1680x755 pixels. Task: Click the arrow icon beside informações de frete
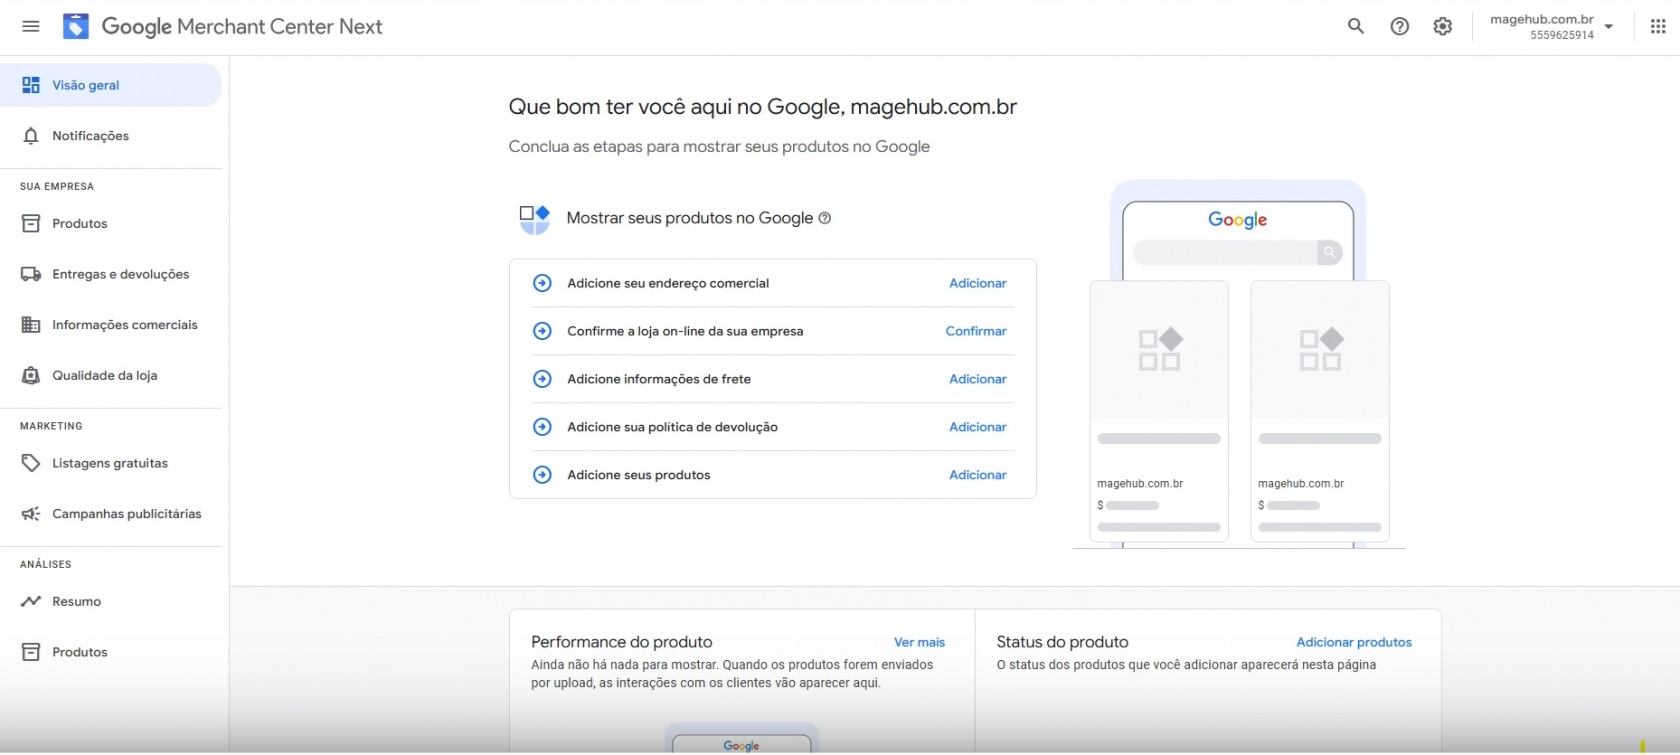(x=542, y=379)
